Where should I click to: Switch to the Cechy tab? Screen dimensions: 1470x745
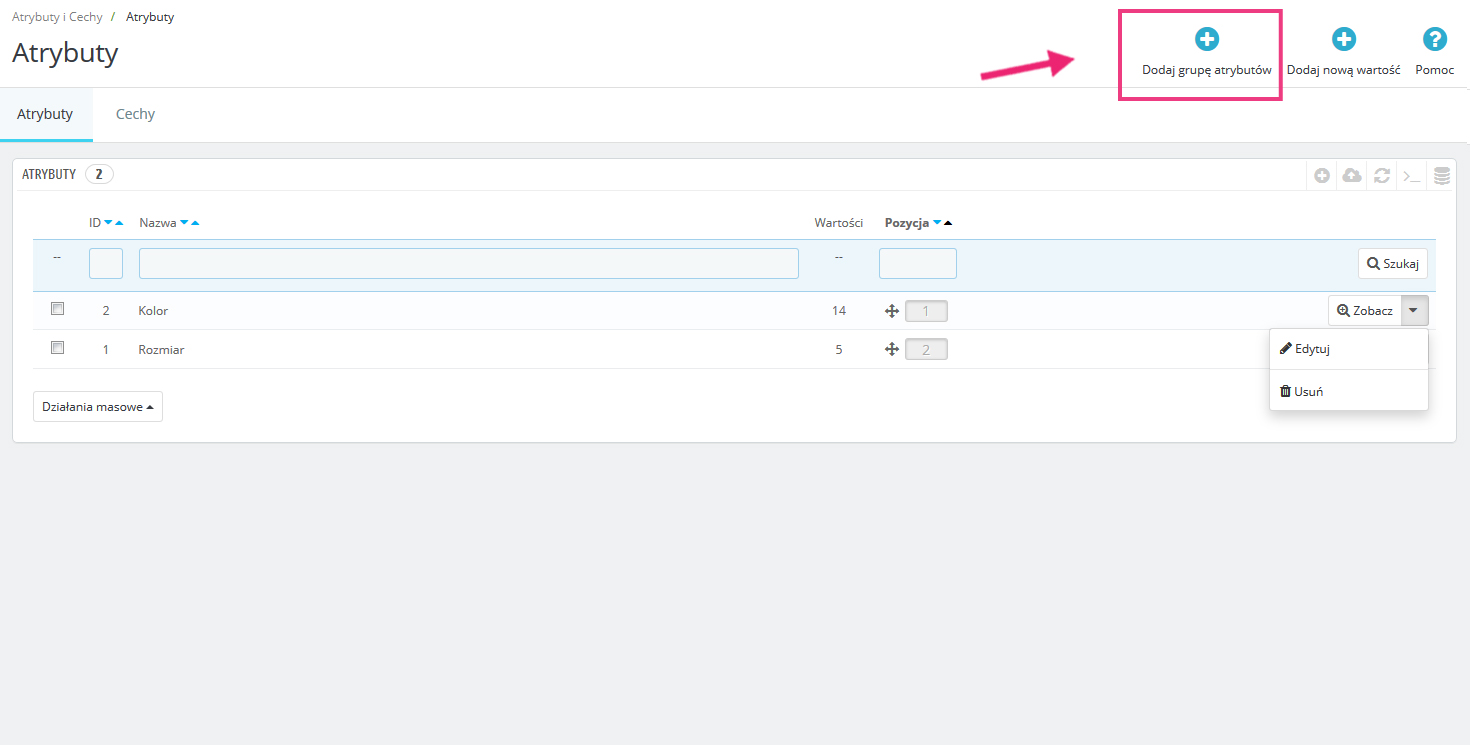click(x=135, y=114)
